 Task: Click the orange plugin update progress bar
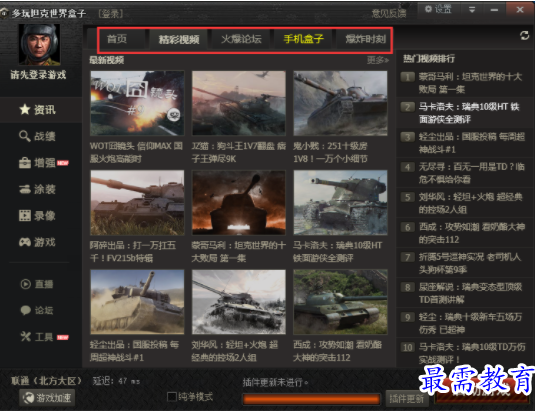click(x=311, y=399)
